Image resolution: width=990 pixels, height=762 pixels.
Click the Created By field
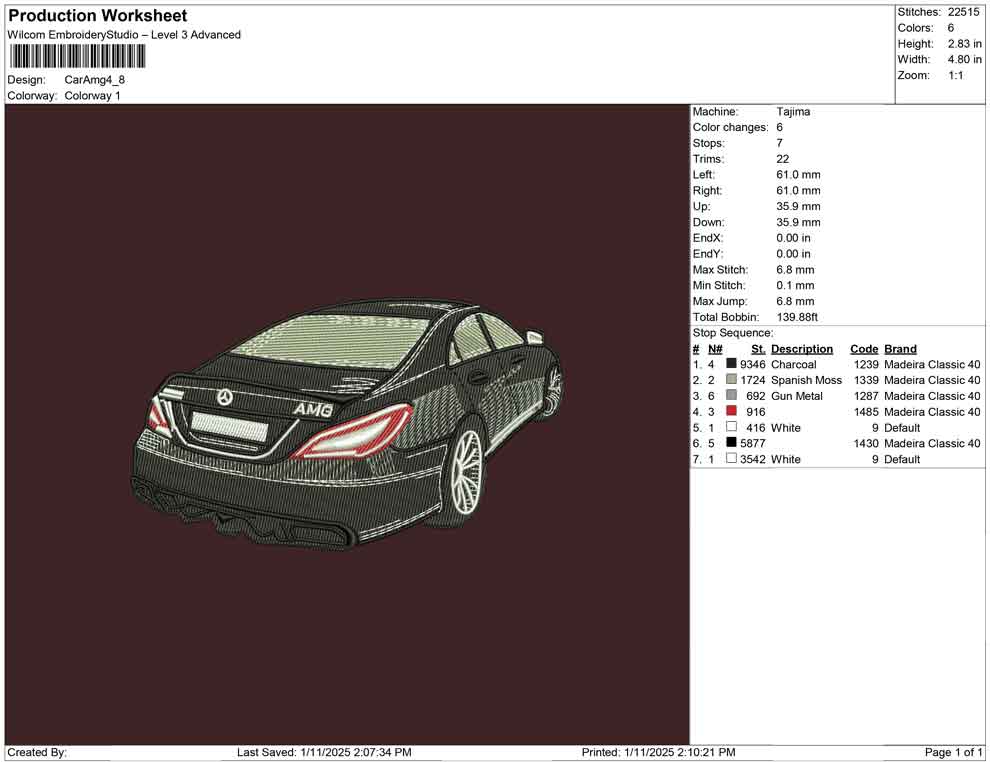(x=35, y=752)
